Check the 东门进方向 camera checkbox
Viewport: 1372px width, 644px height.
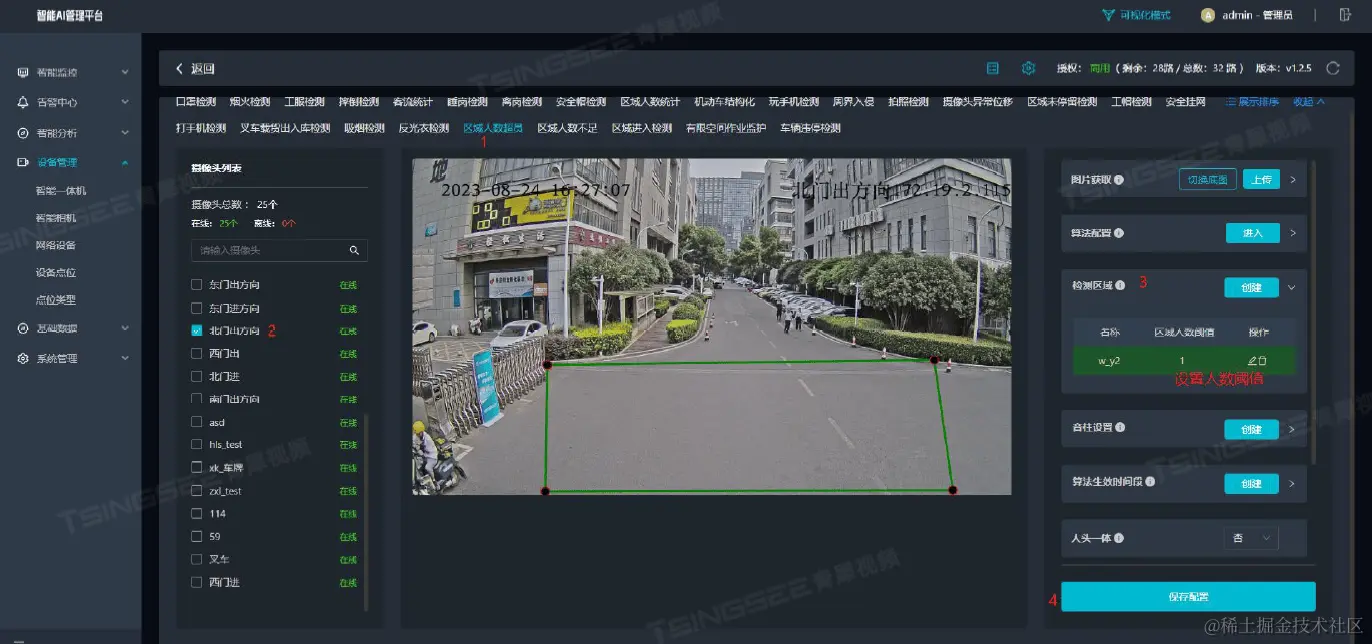coord(197,308)
